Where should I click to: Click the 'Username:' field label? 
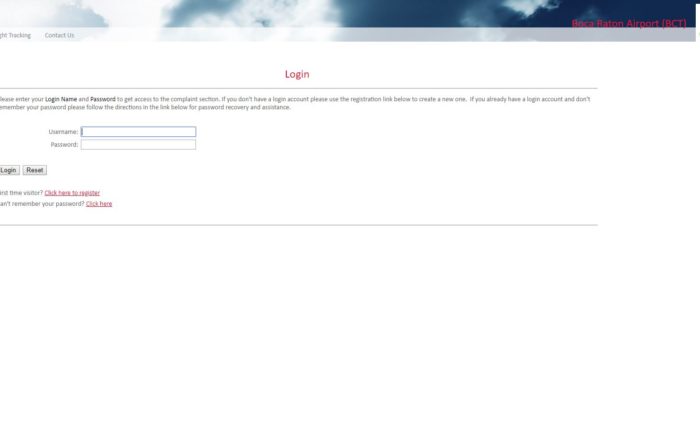(63, 132)
